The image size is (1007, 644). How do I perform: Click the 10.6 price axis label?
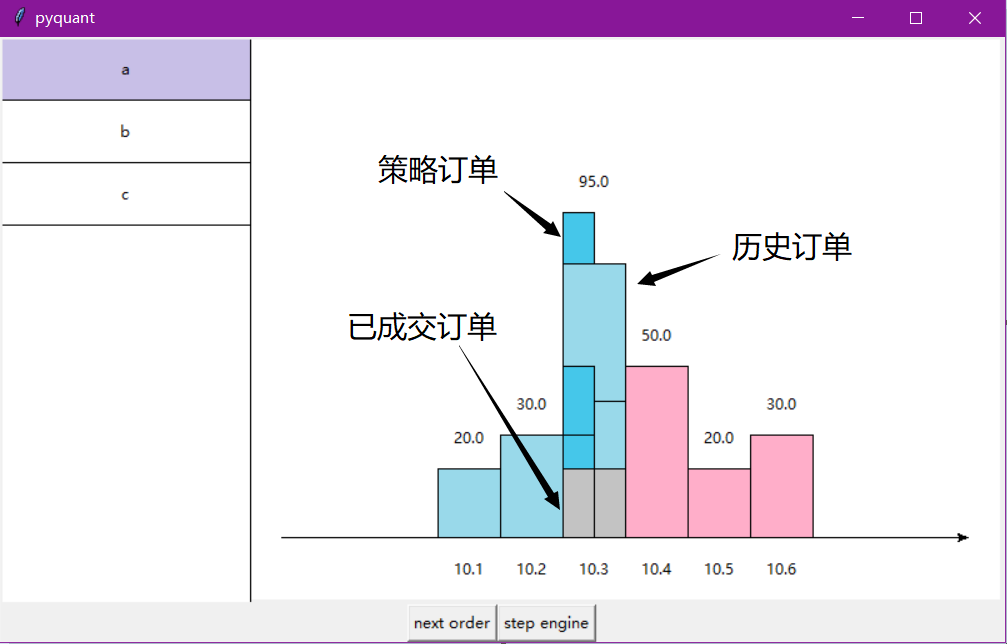point(781,569)
